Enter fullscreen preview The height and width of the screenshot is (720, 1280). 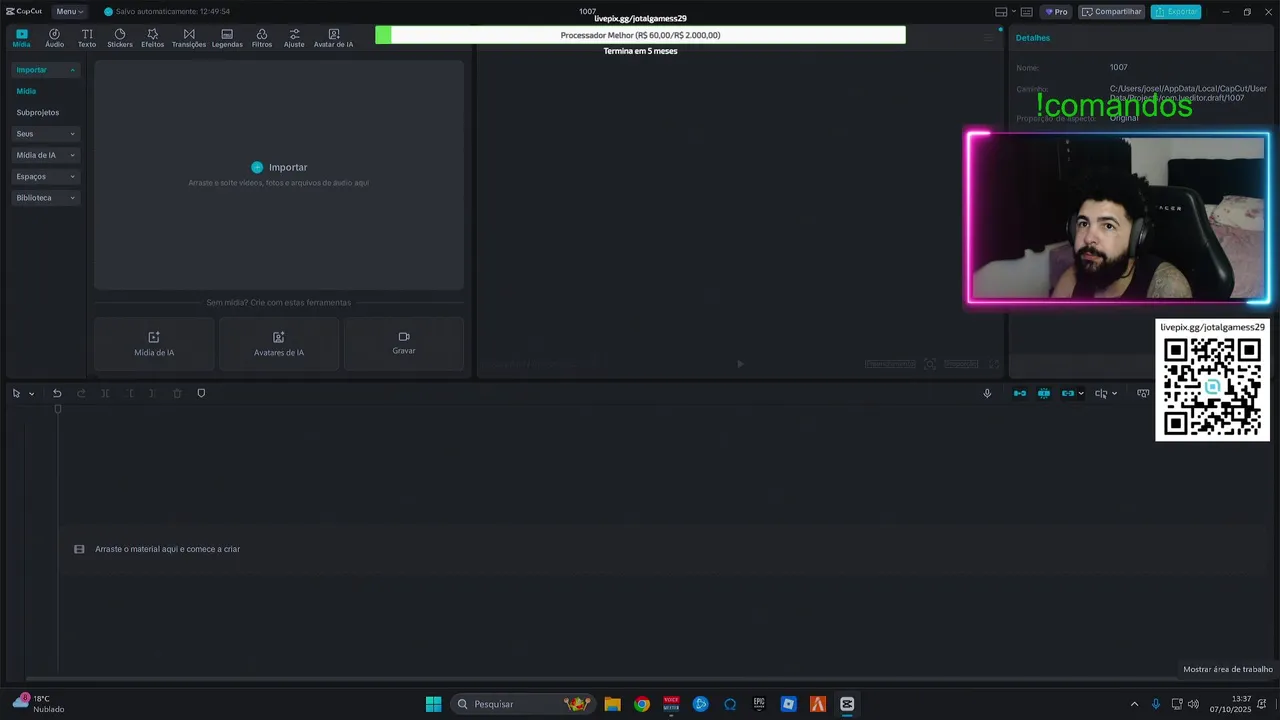coord(994,364)
